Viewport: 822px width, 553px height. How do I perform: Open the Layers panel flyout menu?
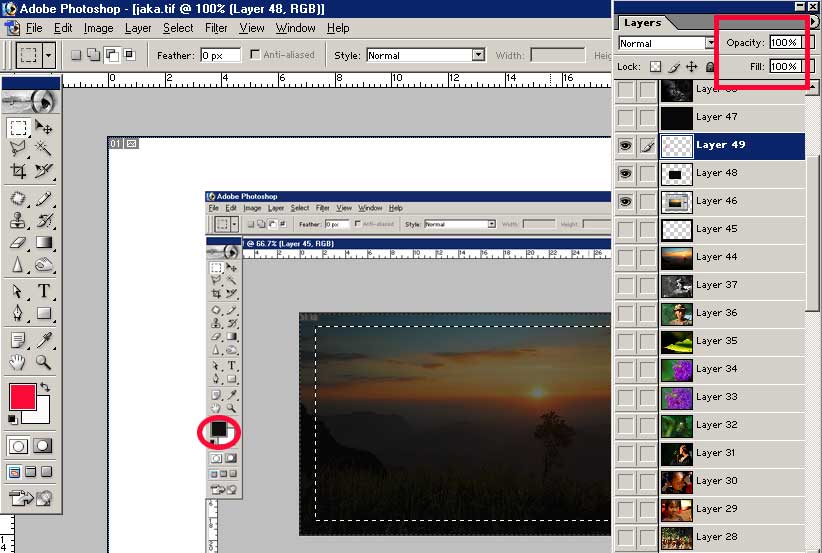pyautogui.click(x=813, y=22)
